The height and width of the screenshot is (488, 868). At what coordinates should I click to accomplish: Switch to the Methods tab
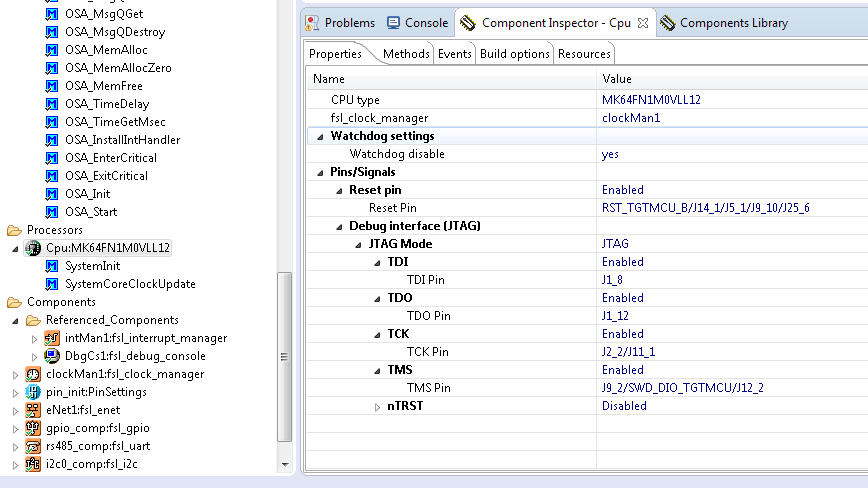click(406, 54)
